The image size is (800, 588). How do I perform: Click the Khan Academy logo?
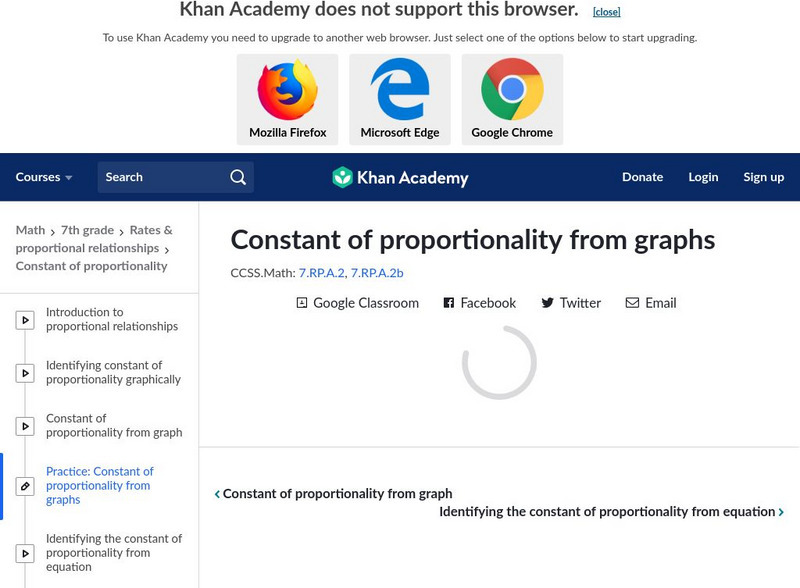point(400,178)
